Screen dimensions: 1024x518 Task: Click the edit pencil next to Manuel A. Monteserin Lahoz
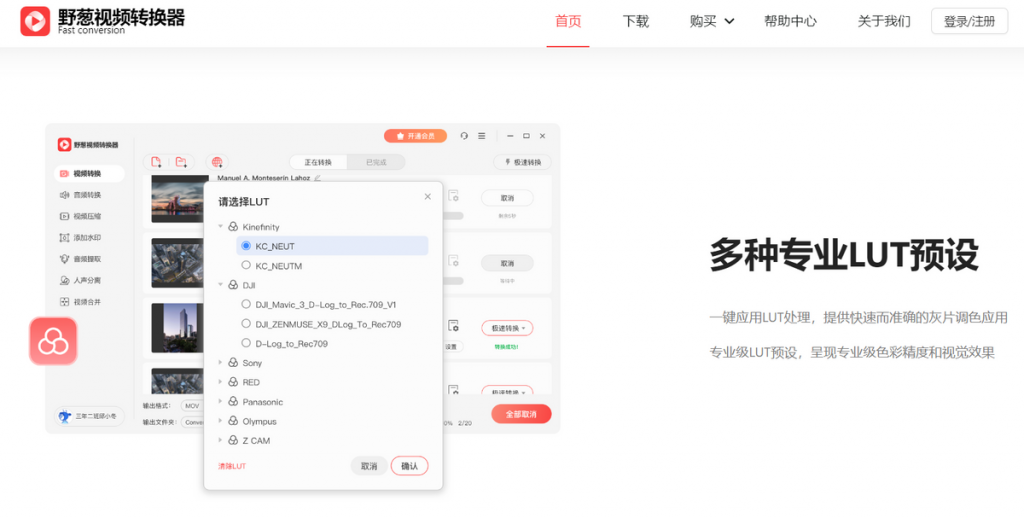(x=317, y=178)
